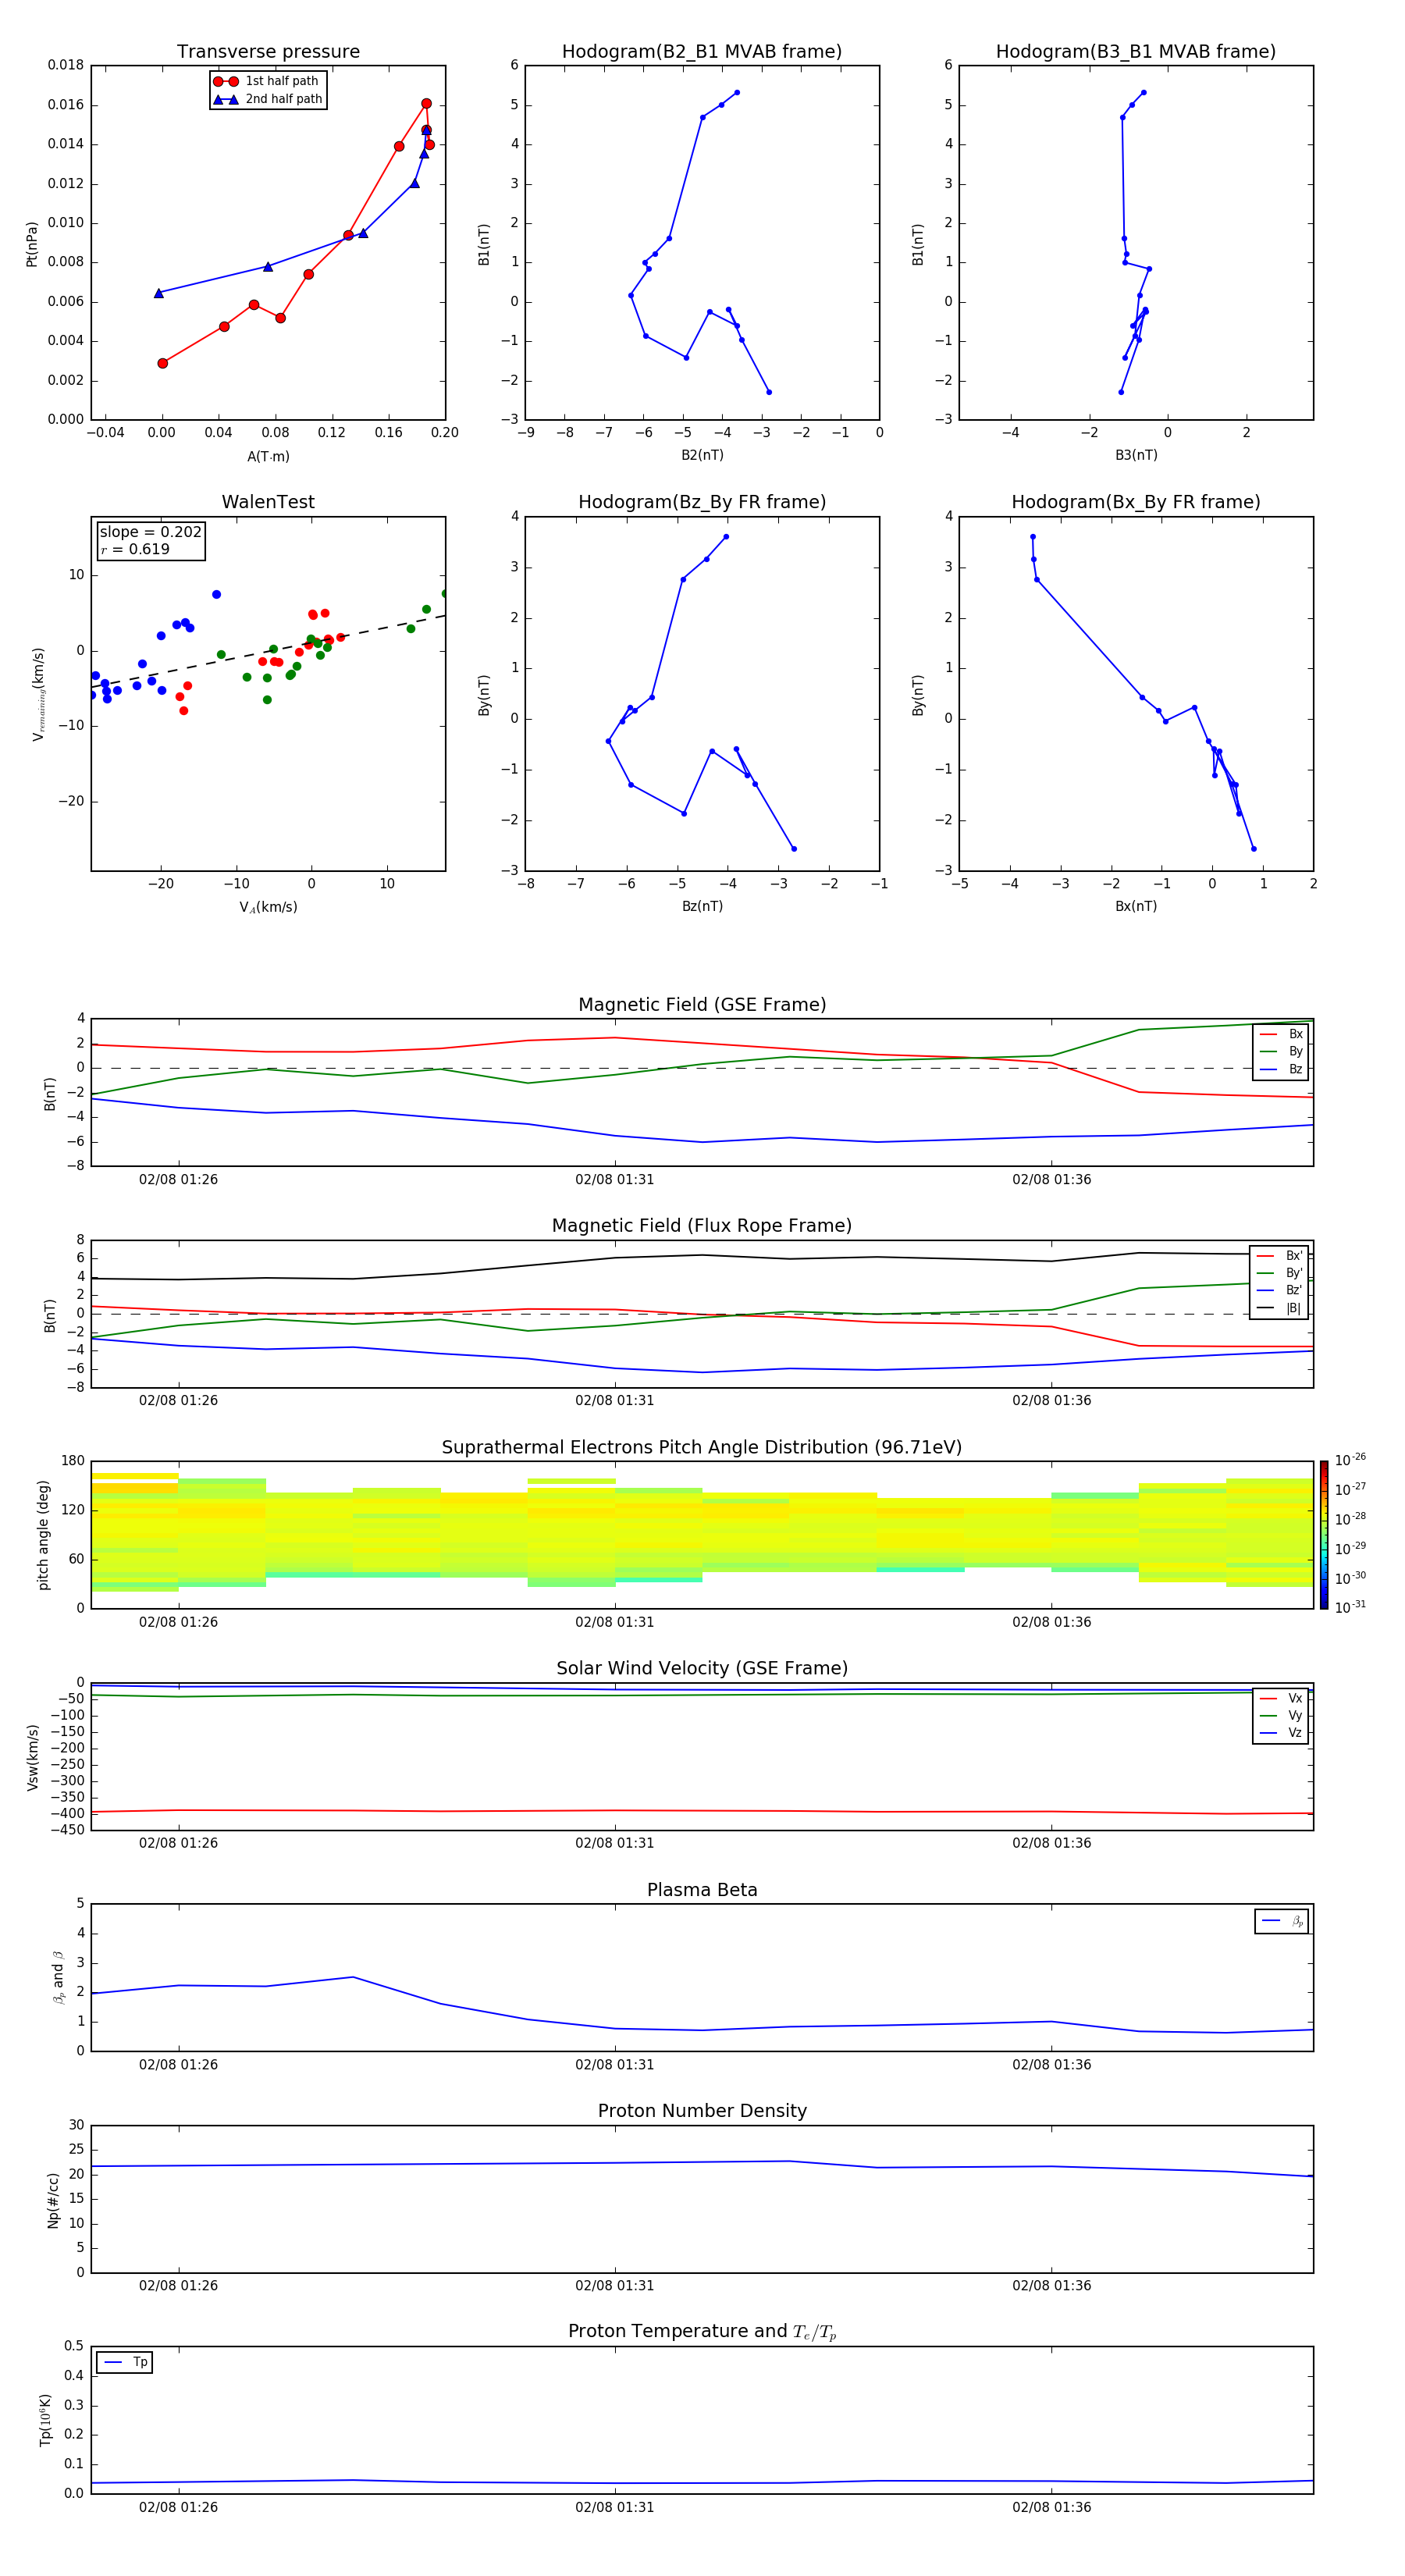Click 'Suprathermal Electrons Pitch Angle Distribution' title
The height and width of the screenshot is (2576, 1405).
click(702, 1447)
